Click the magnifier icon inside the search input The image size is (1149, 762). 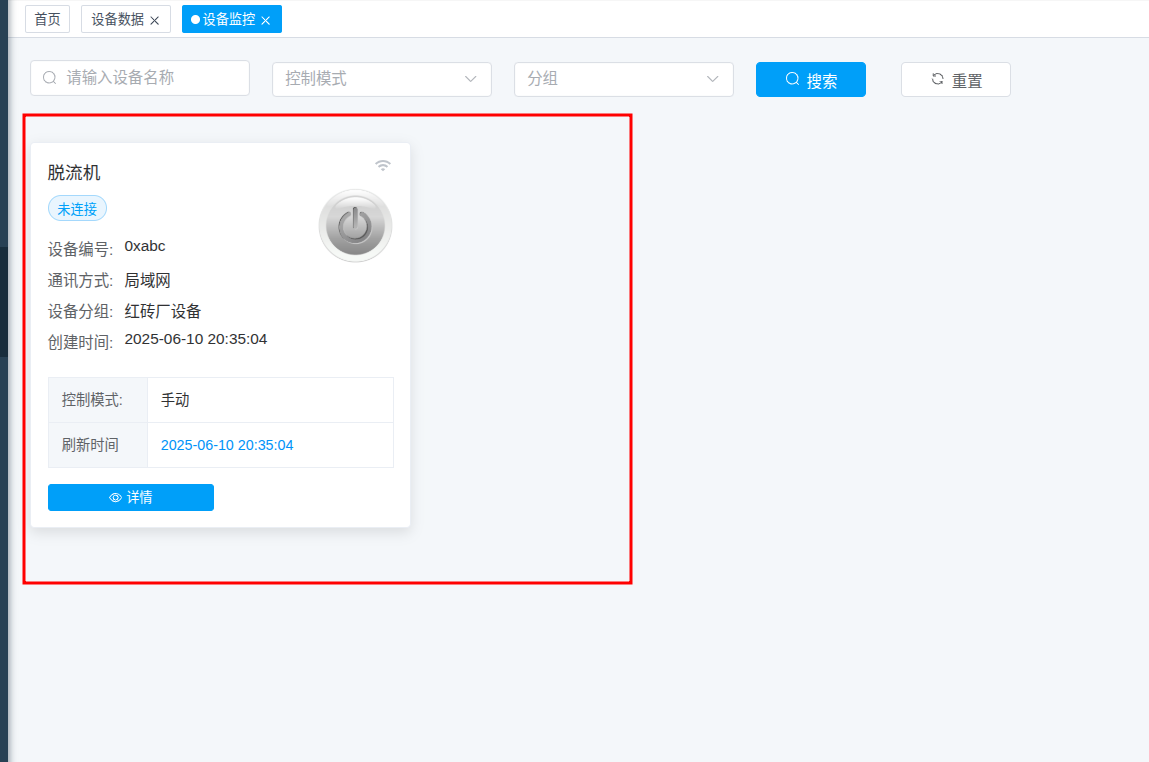tap(49, 78)
